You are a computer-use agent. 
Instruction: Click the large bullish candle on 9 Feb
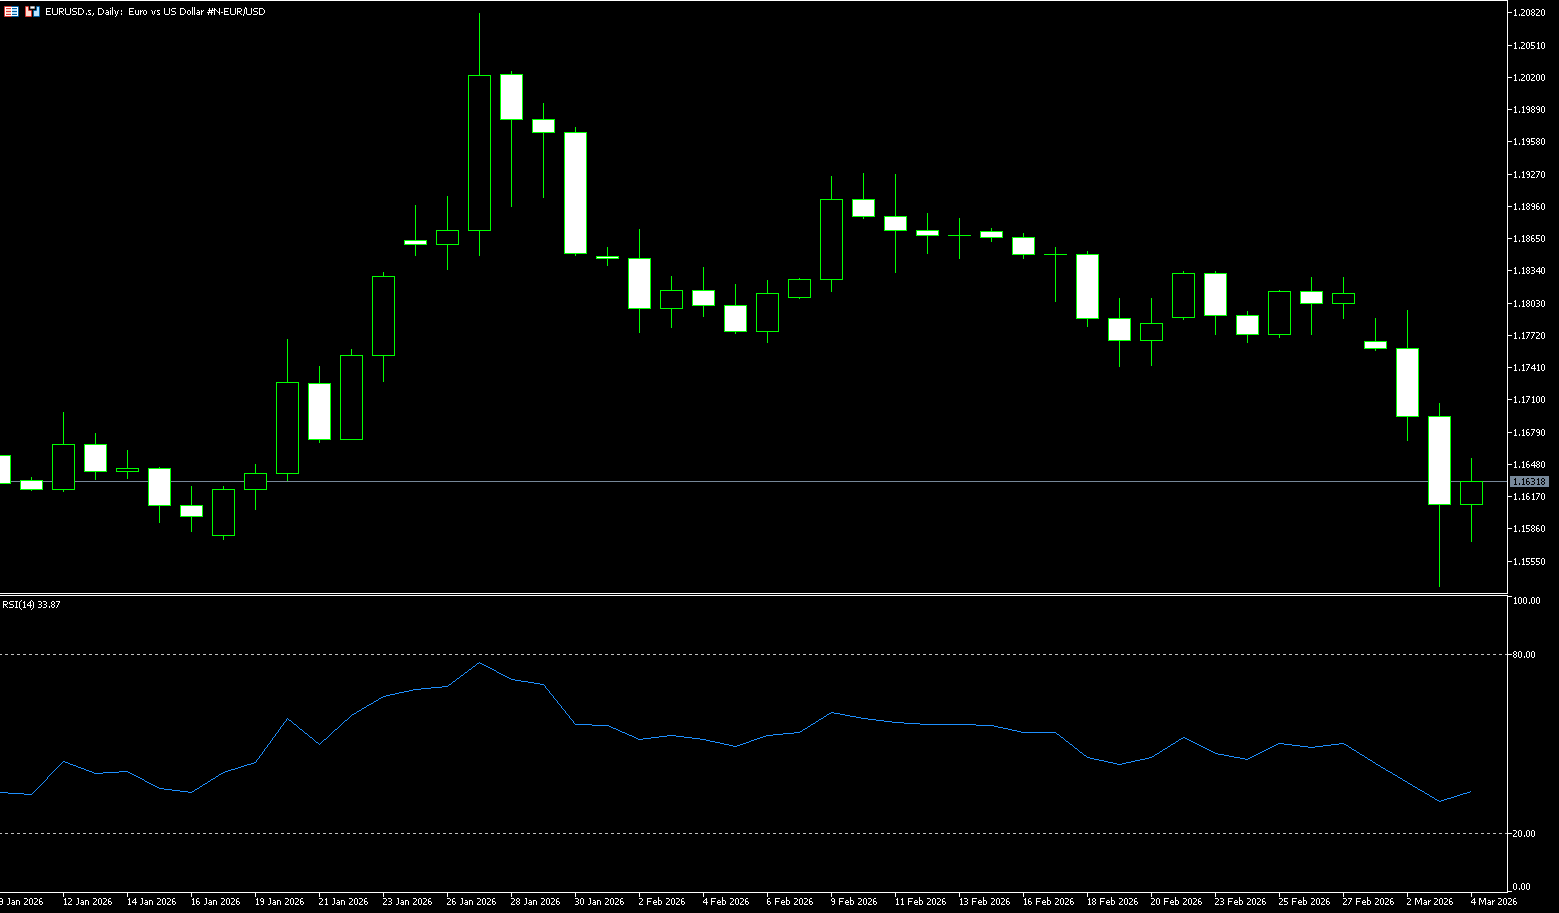click(831, 239)
